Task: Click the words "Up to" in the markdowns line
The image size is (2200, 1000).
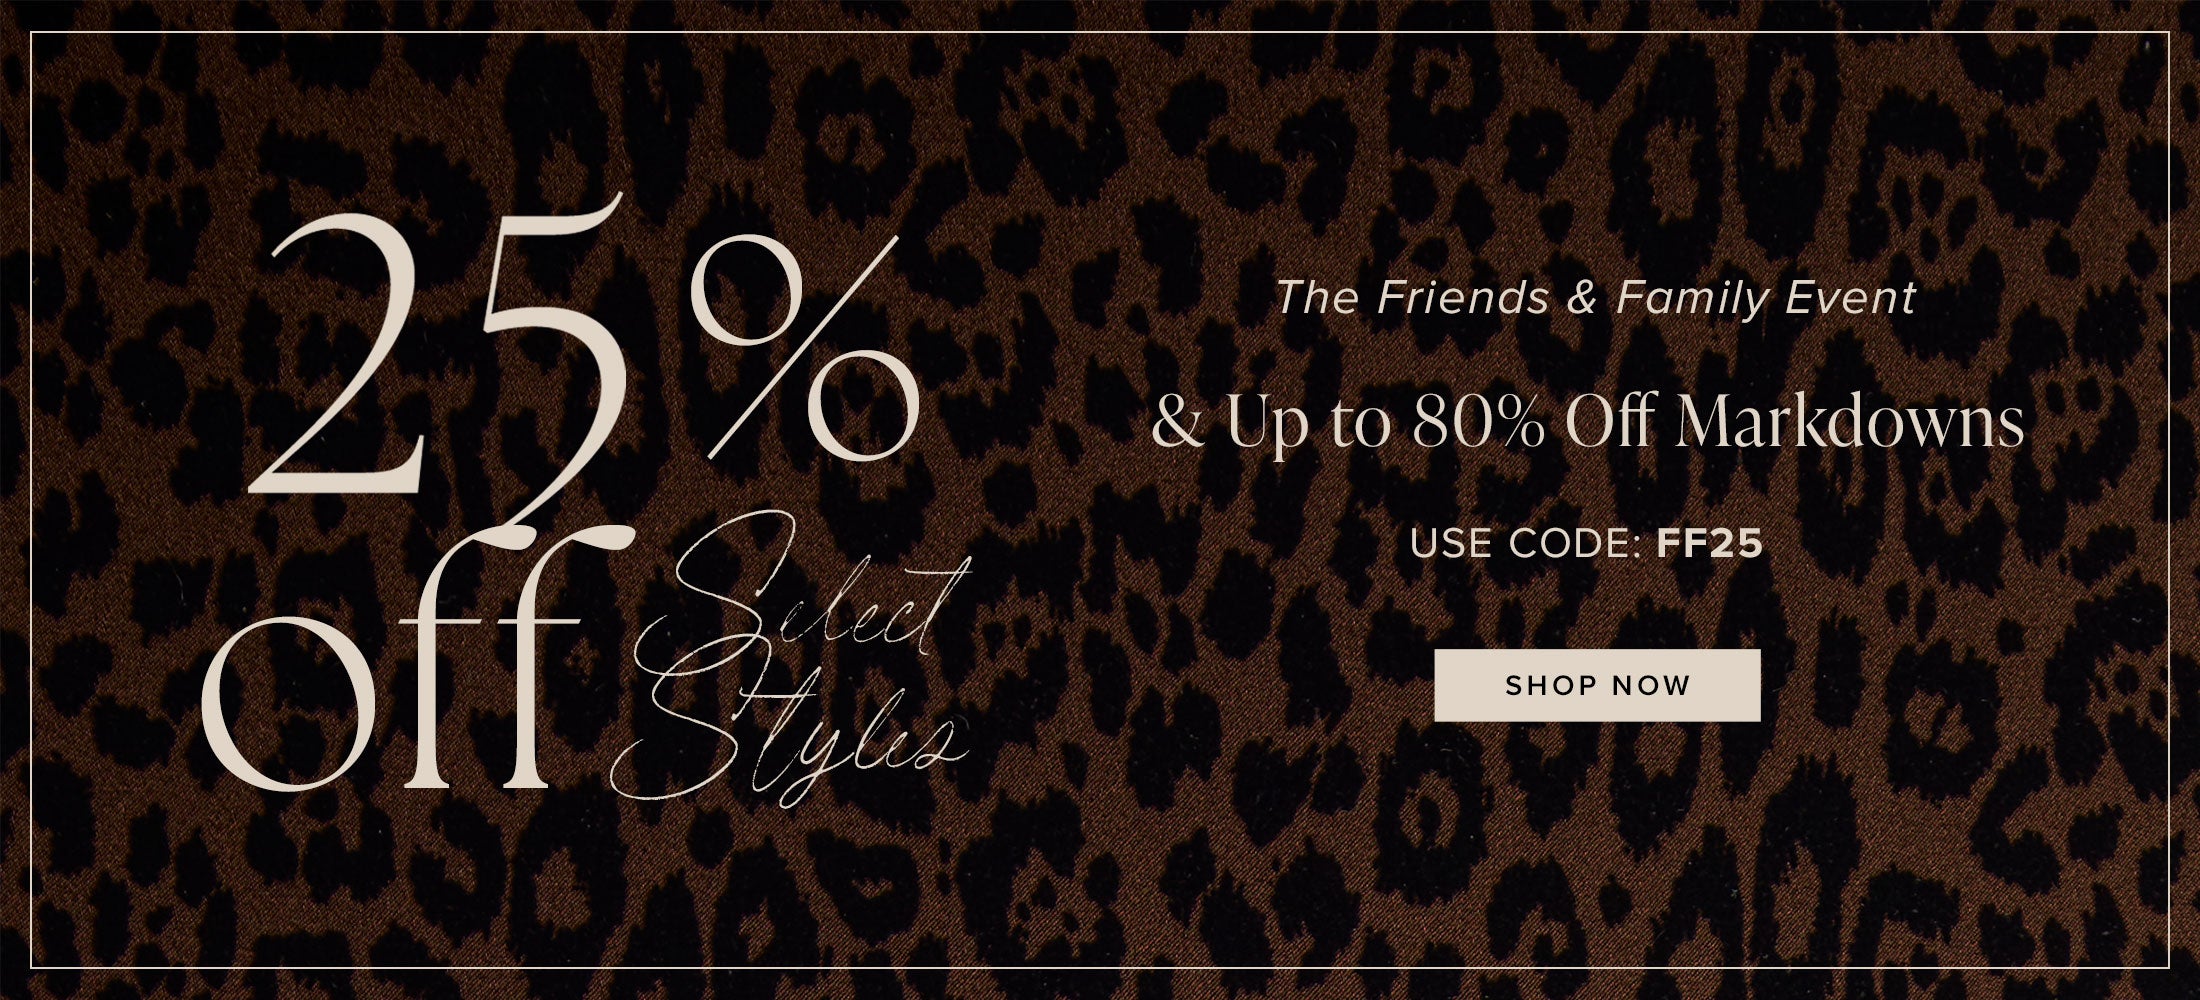Action: point(1308,428)
